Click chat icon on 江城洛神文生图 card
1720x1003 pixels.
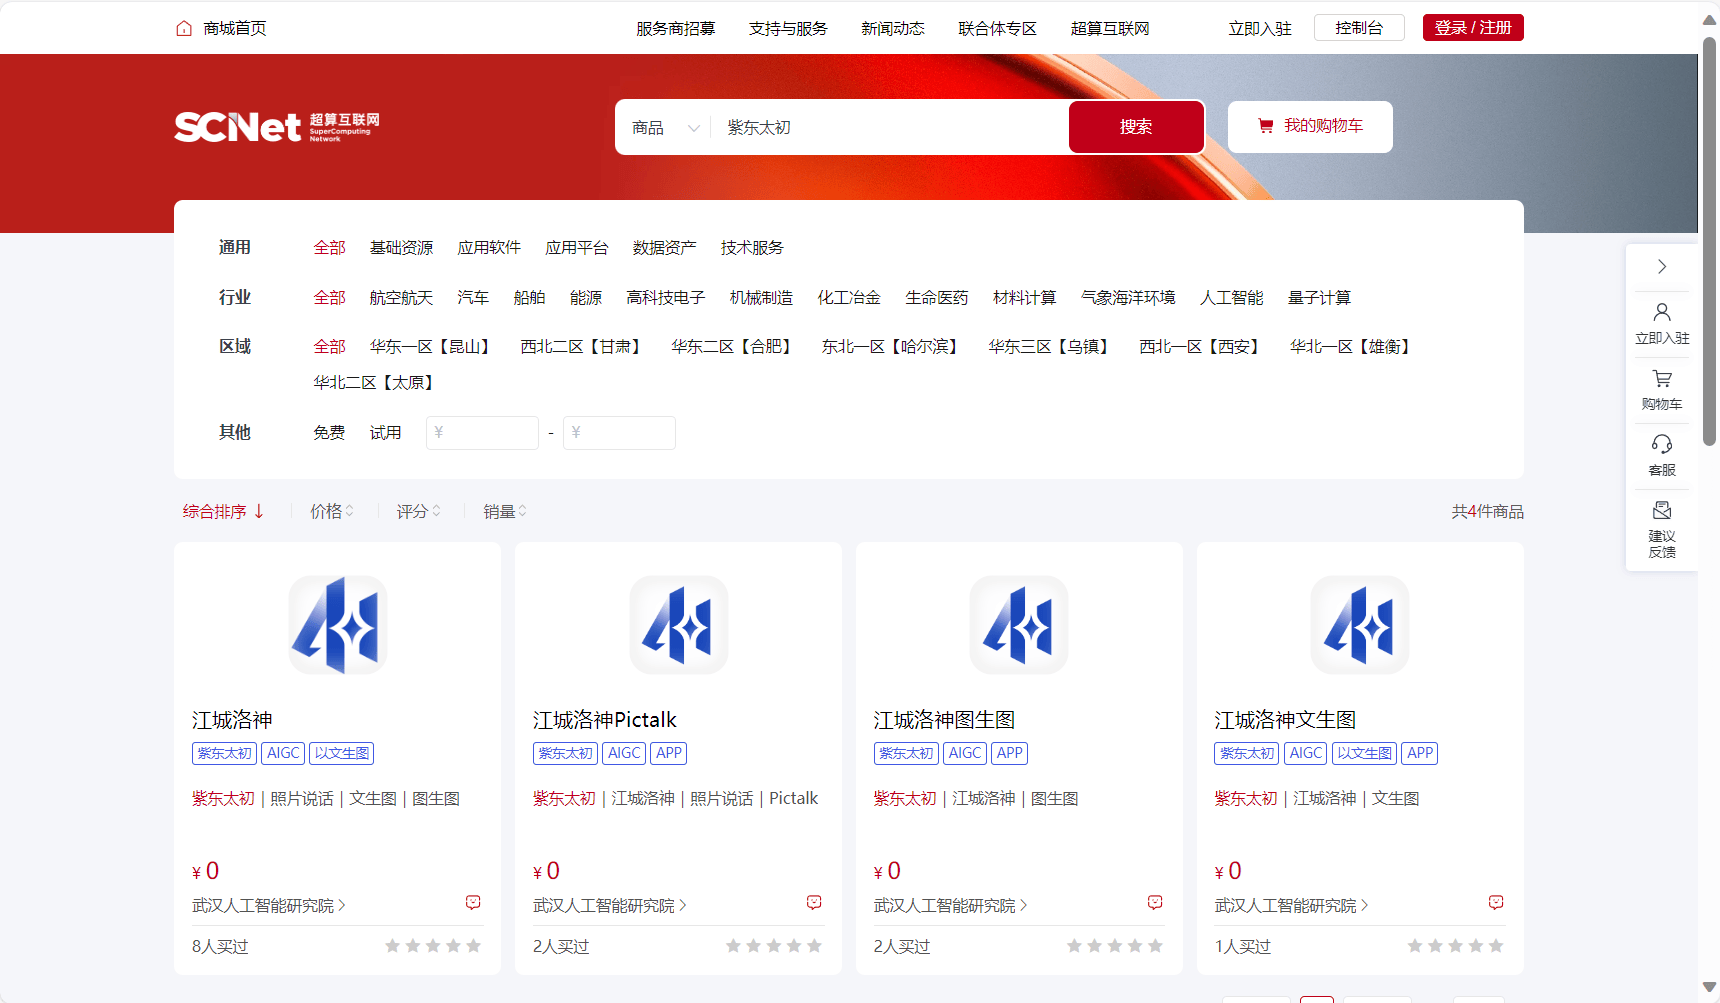tap(1496, 903)
